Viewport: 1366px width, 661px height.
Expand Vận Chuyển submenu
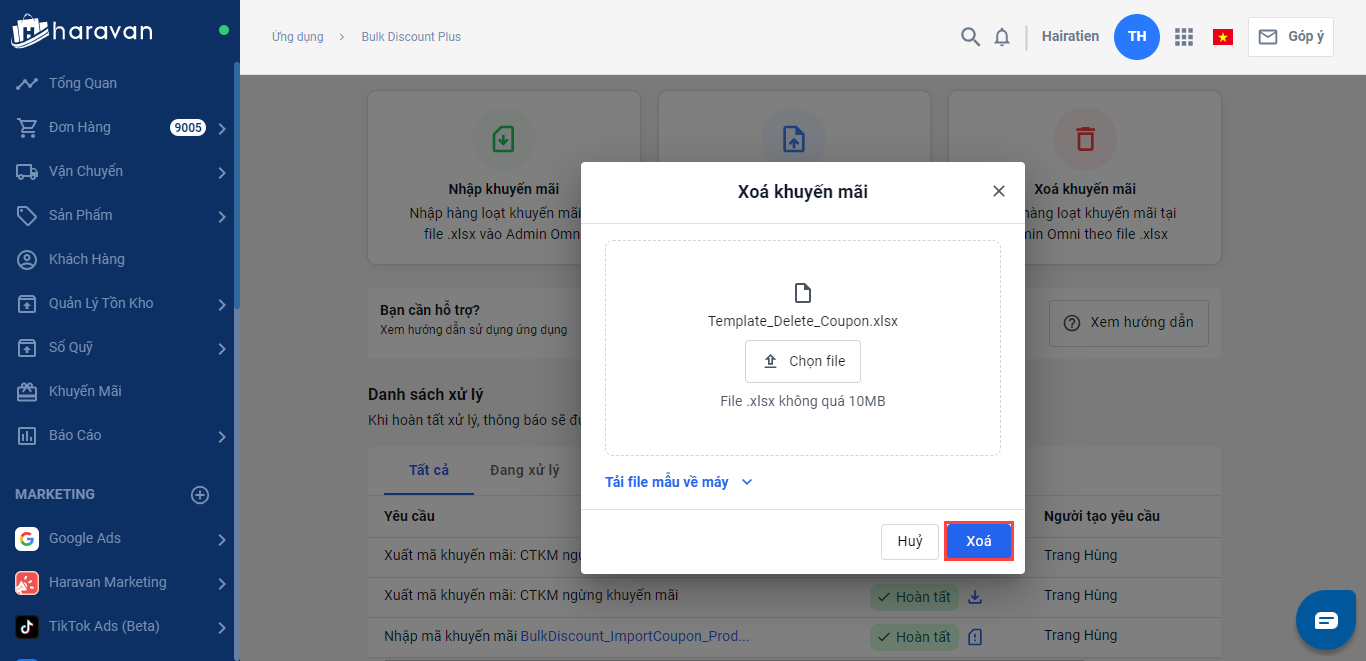point(222,172)
